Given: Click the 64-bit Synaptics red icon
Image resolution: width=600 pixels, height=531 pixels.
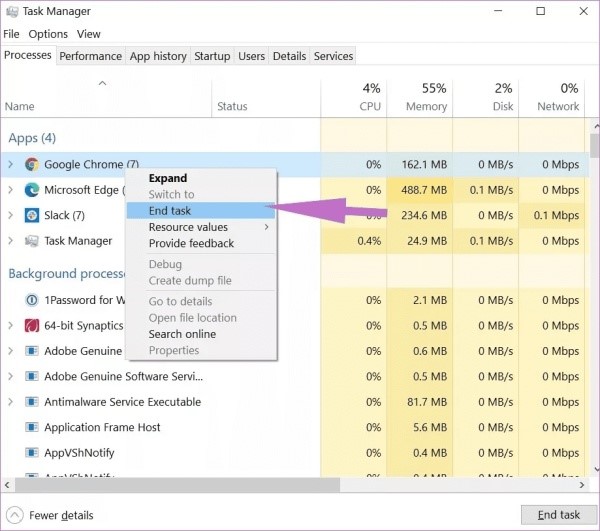Looking at the screenshot, I should click(x=32, y=325).
